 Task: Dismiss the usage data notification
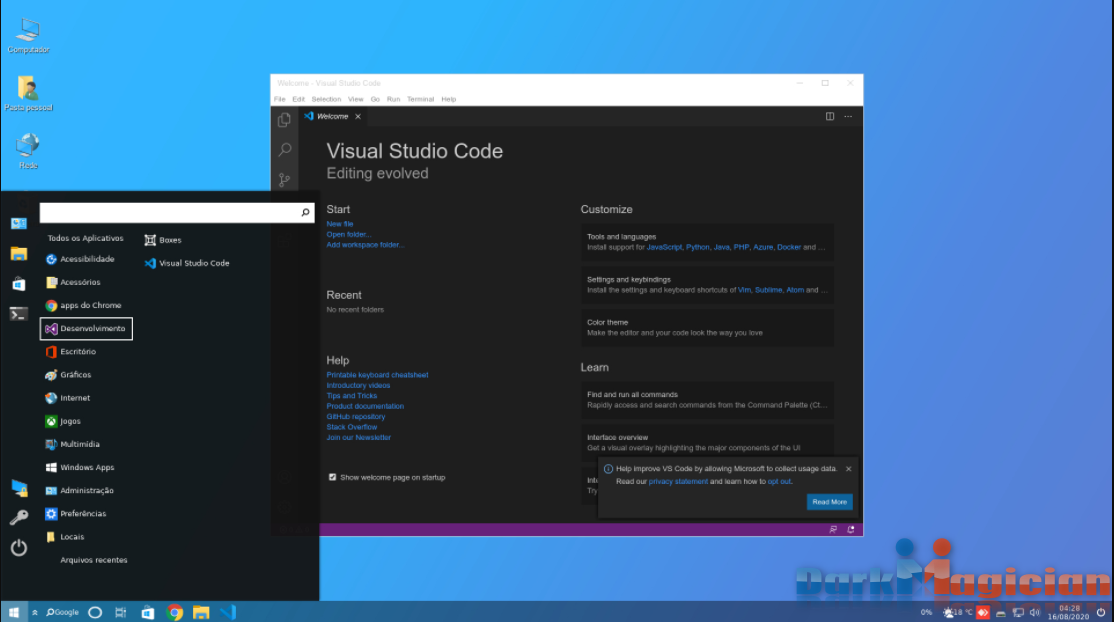pyautogui.click(x=848, y=469)
